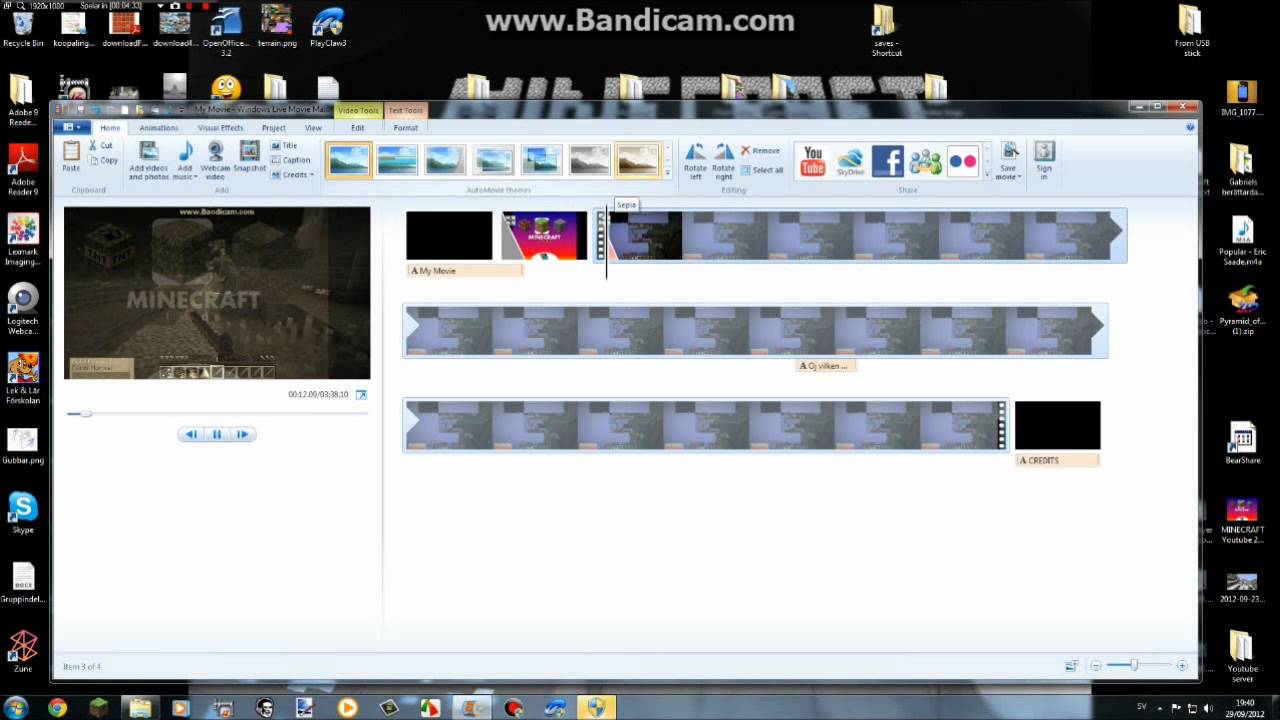Go to the previous frame
Screen dimensions: 1280x720
coord(191,434)
